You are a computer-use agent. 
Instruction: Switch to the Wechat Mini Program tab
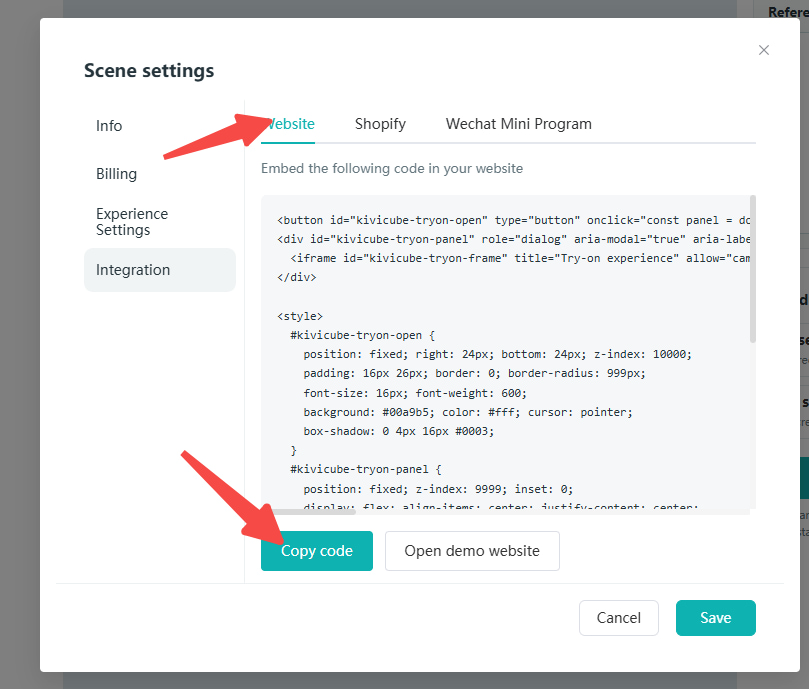click(x=519, y=124)
